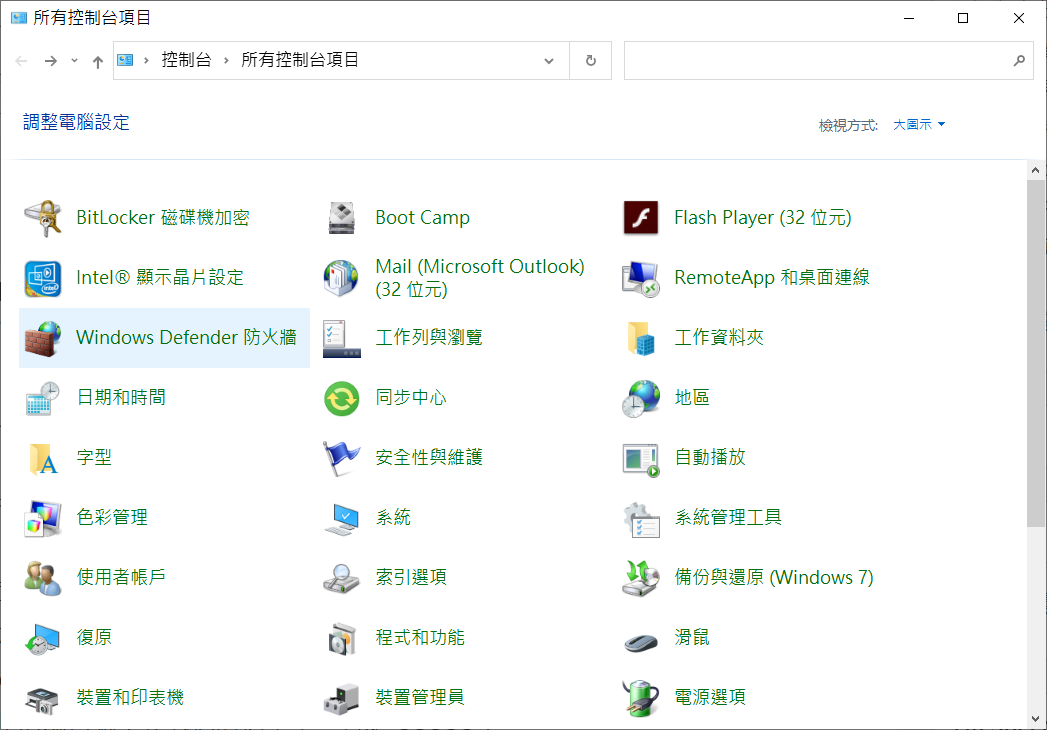1047x730 pixels.
Task: Open the 系統管理工具 text link
Action: [x=728, y=517]
